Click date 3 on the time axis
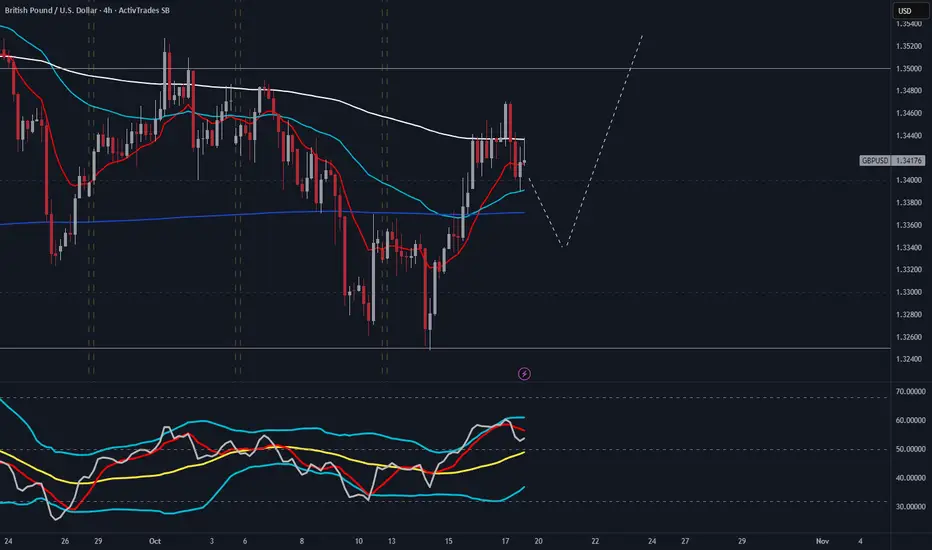932x550 pixels. [x=212, y=541]
